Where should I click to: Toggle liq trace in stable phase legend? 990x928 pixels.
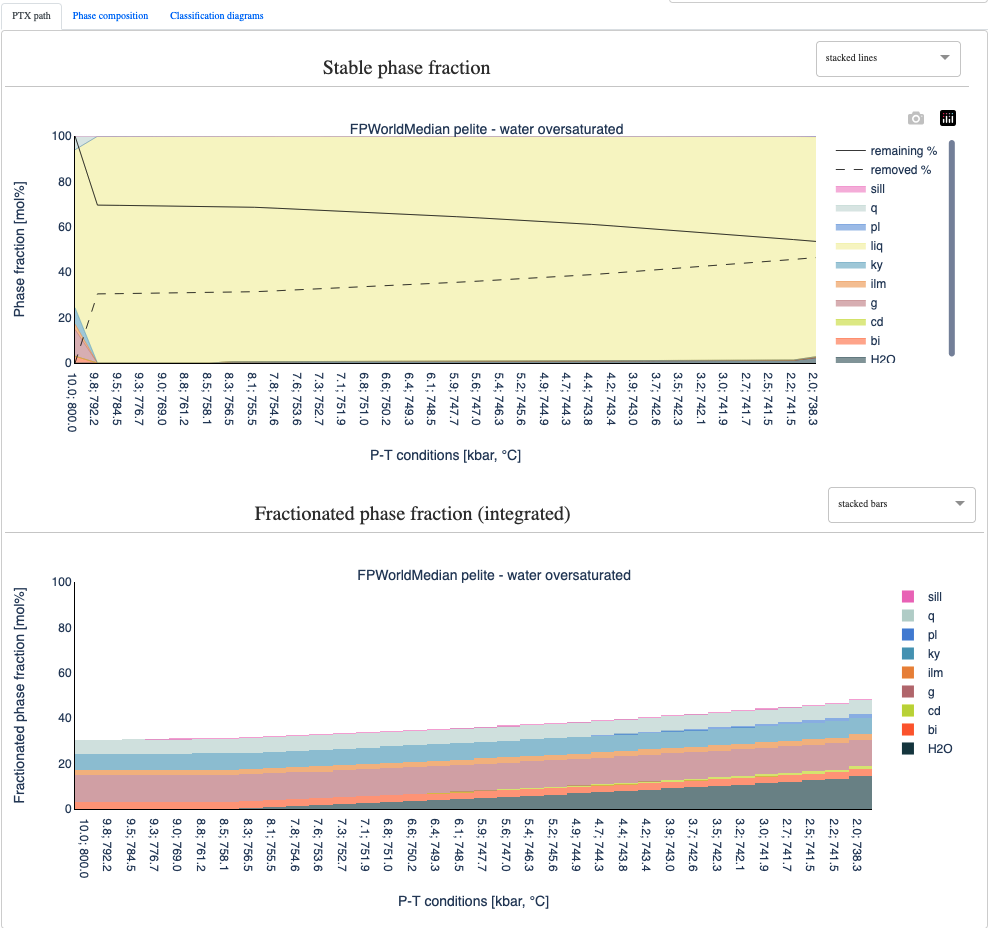pos(859,246)
